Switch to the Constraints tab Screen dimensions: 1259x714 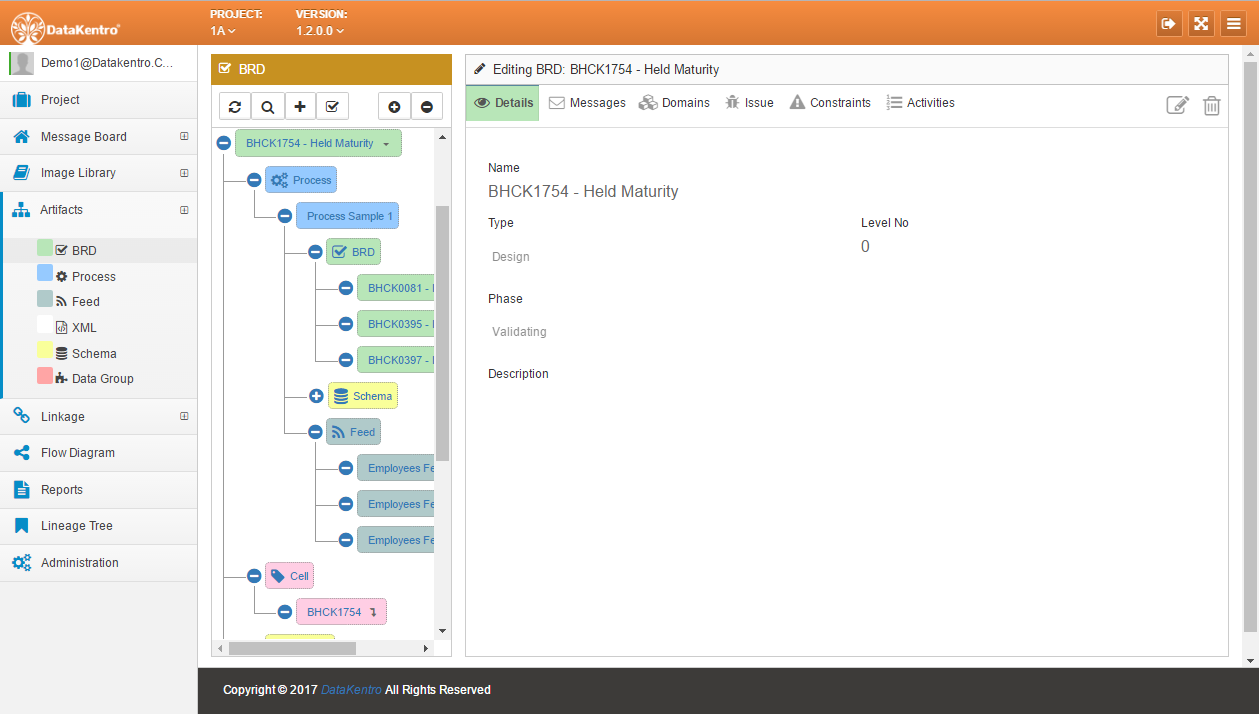click(x=830, y=103)
